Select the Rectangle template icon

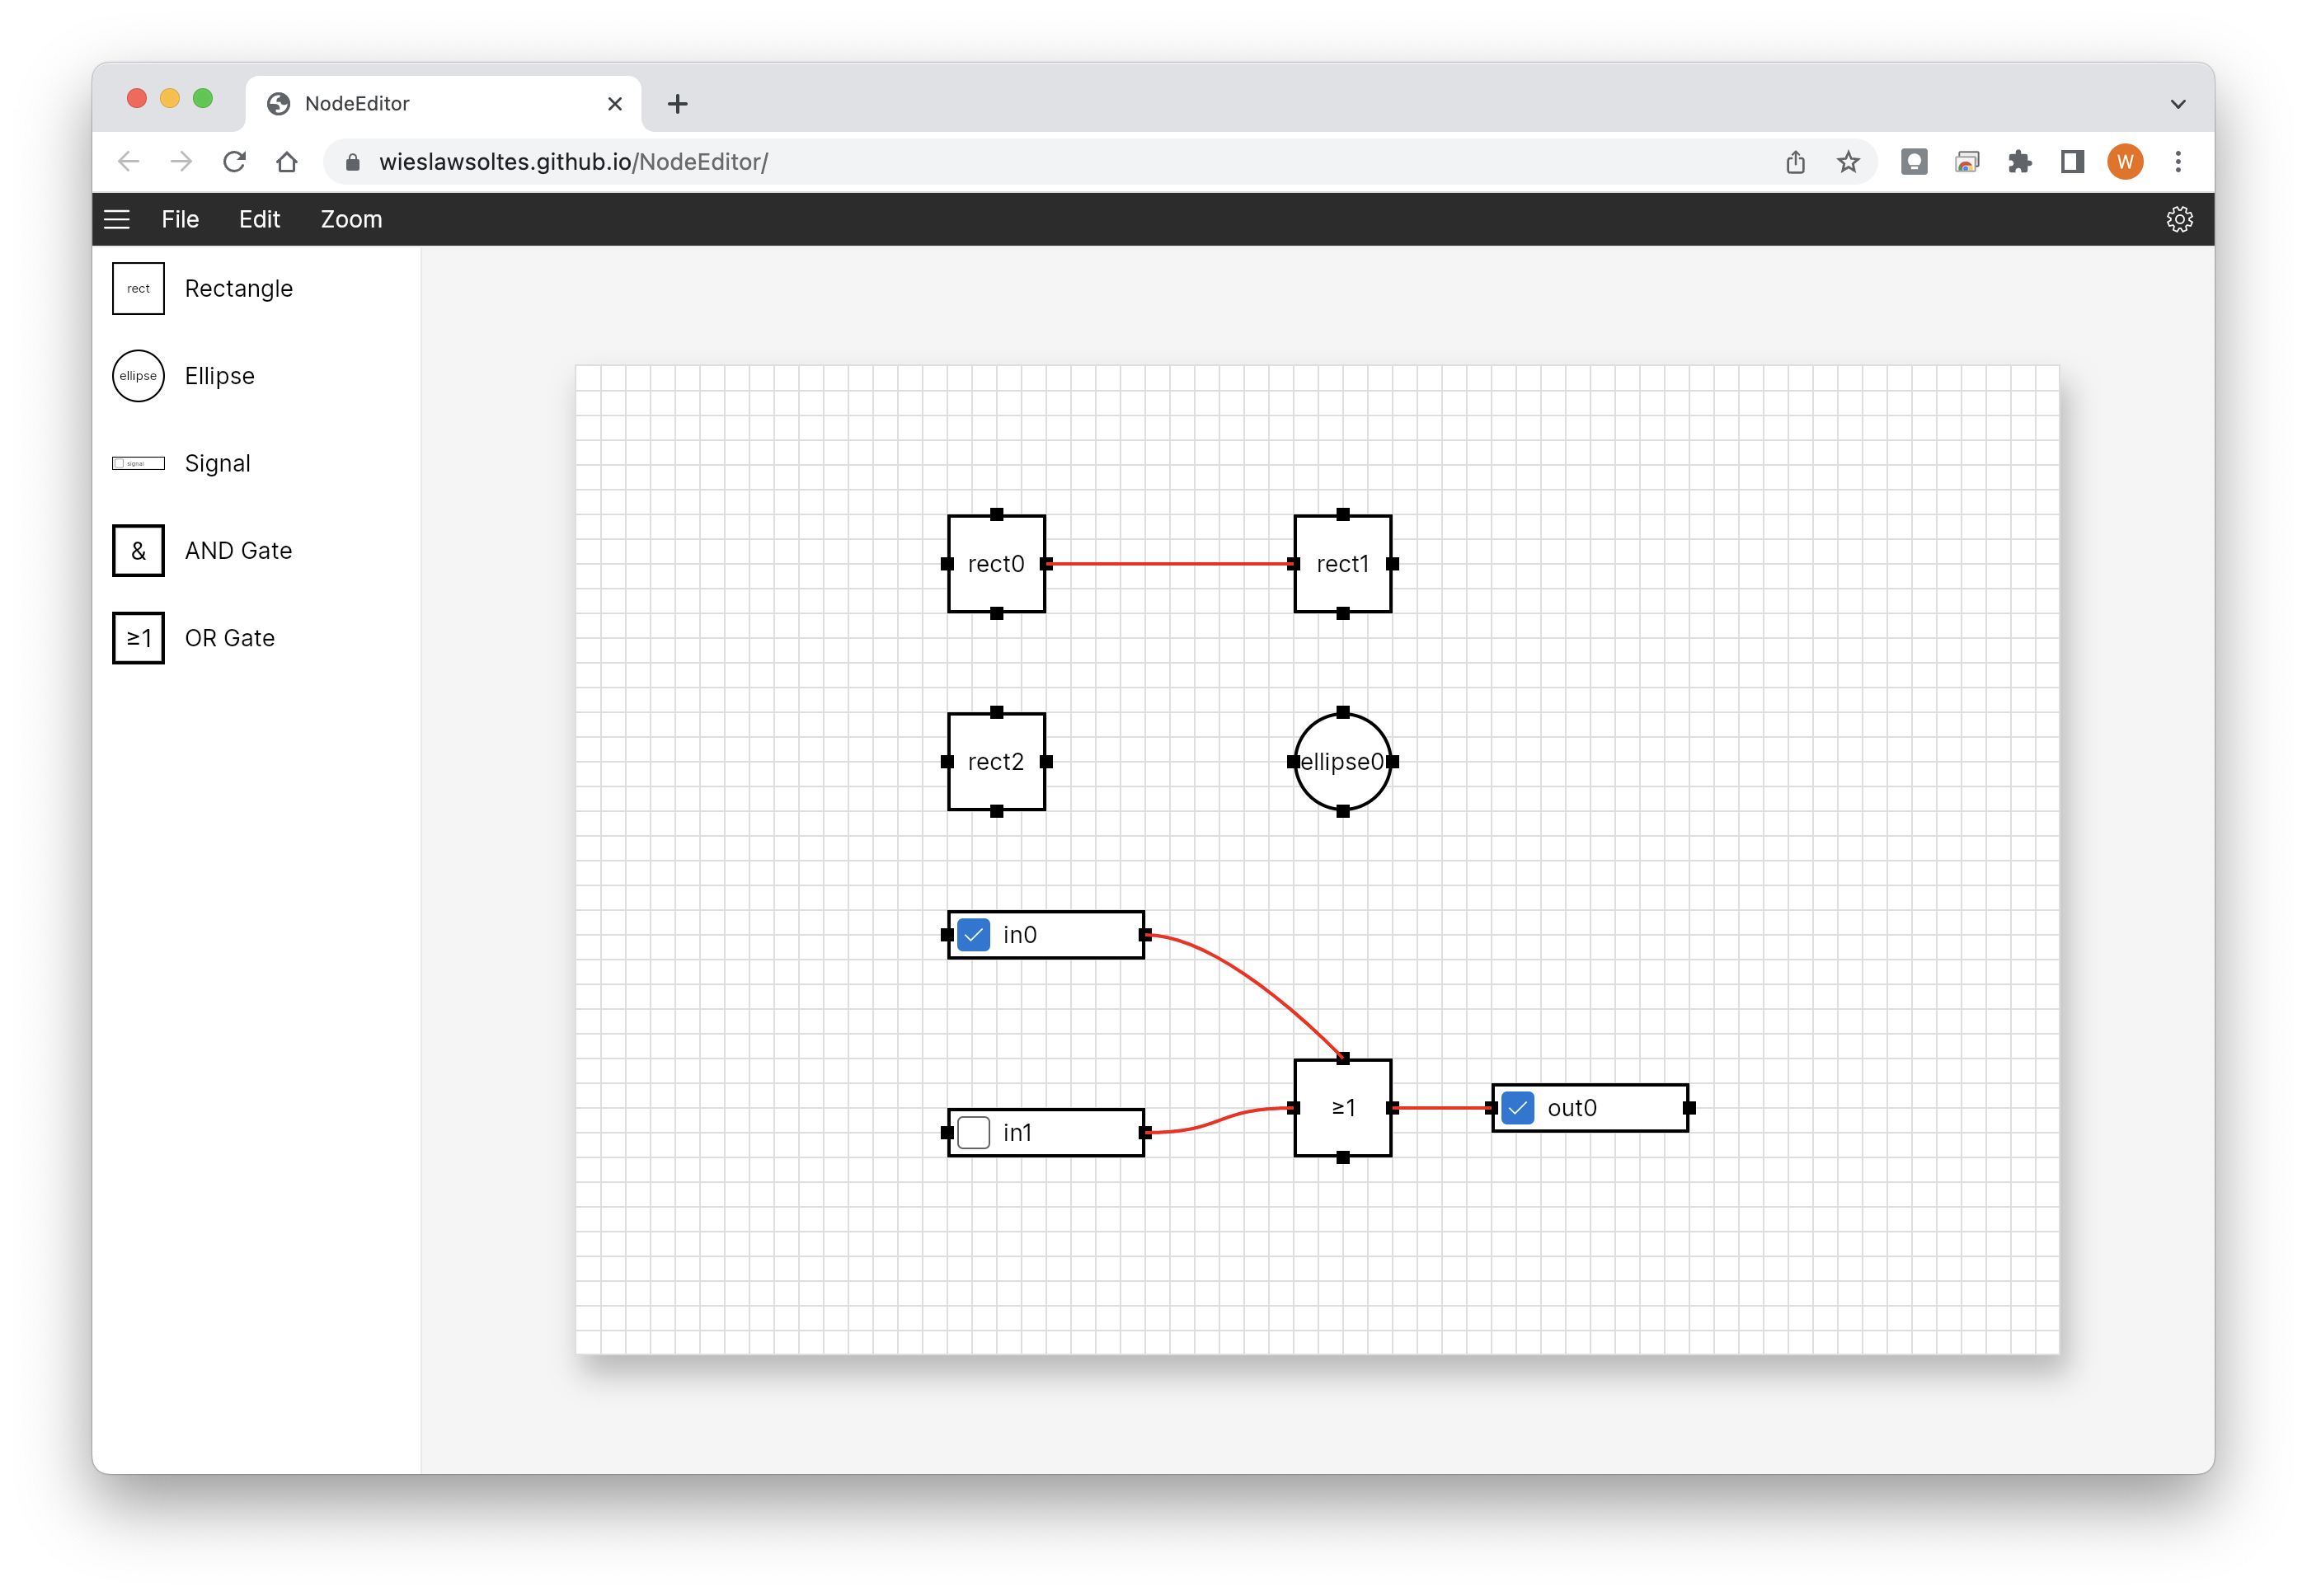(x=138, y=289)
